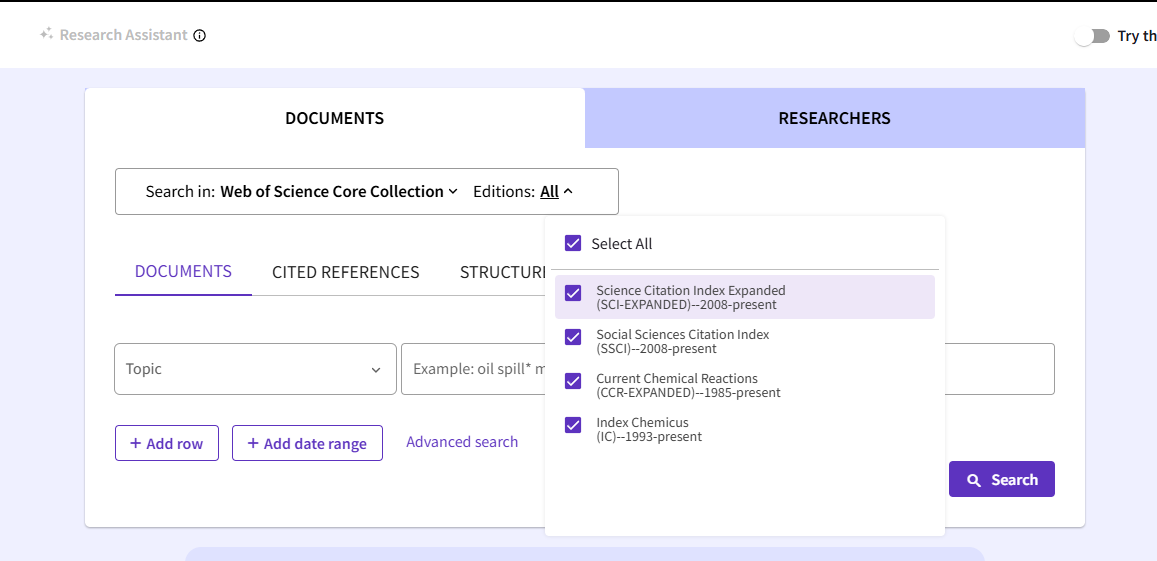Select the top DOCUMENTS tab
Viewport: 1157px width, 561px height.
click(x=334, y=118)
